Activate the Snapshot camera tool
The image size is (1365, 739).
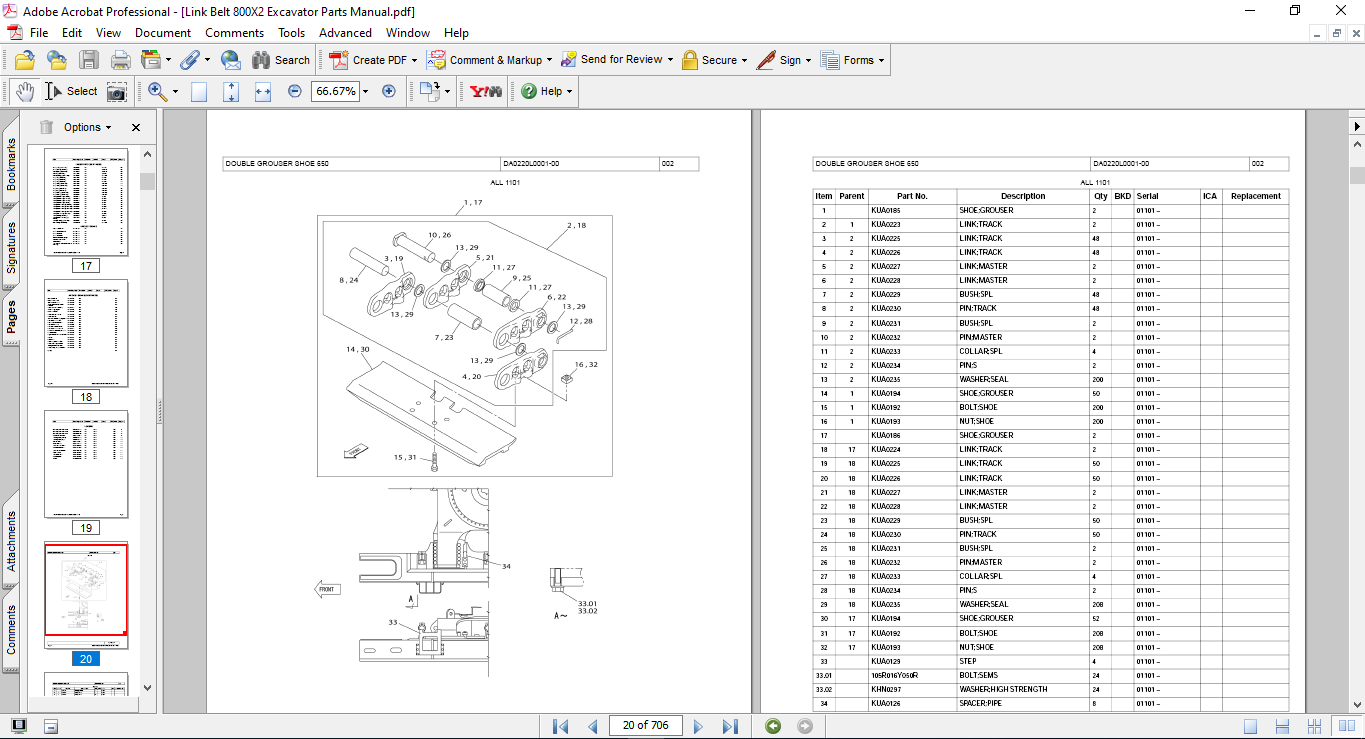coord(117,91)
